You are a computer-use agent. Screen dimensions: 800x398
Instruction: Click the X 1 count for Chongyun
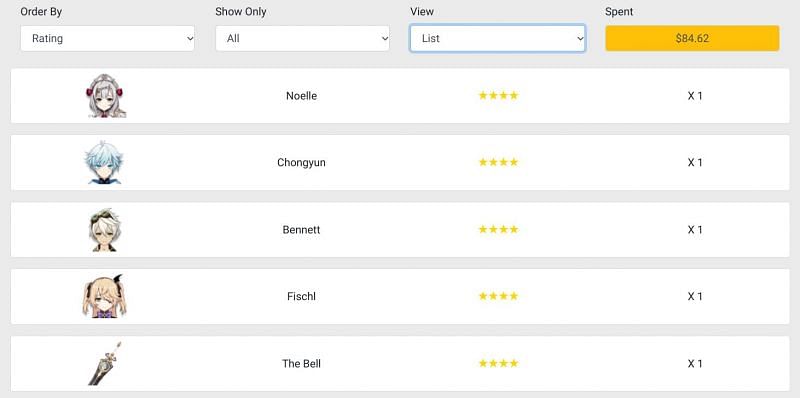pyautogui.click(x=695, y=163)
